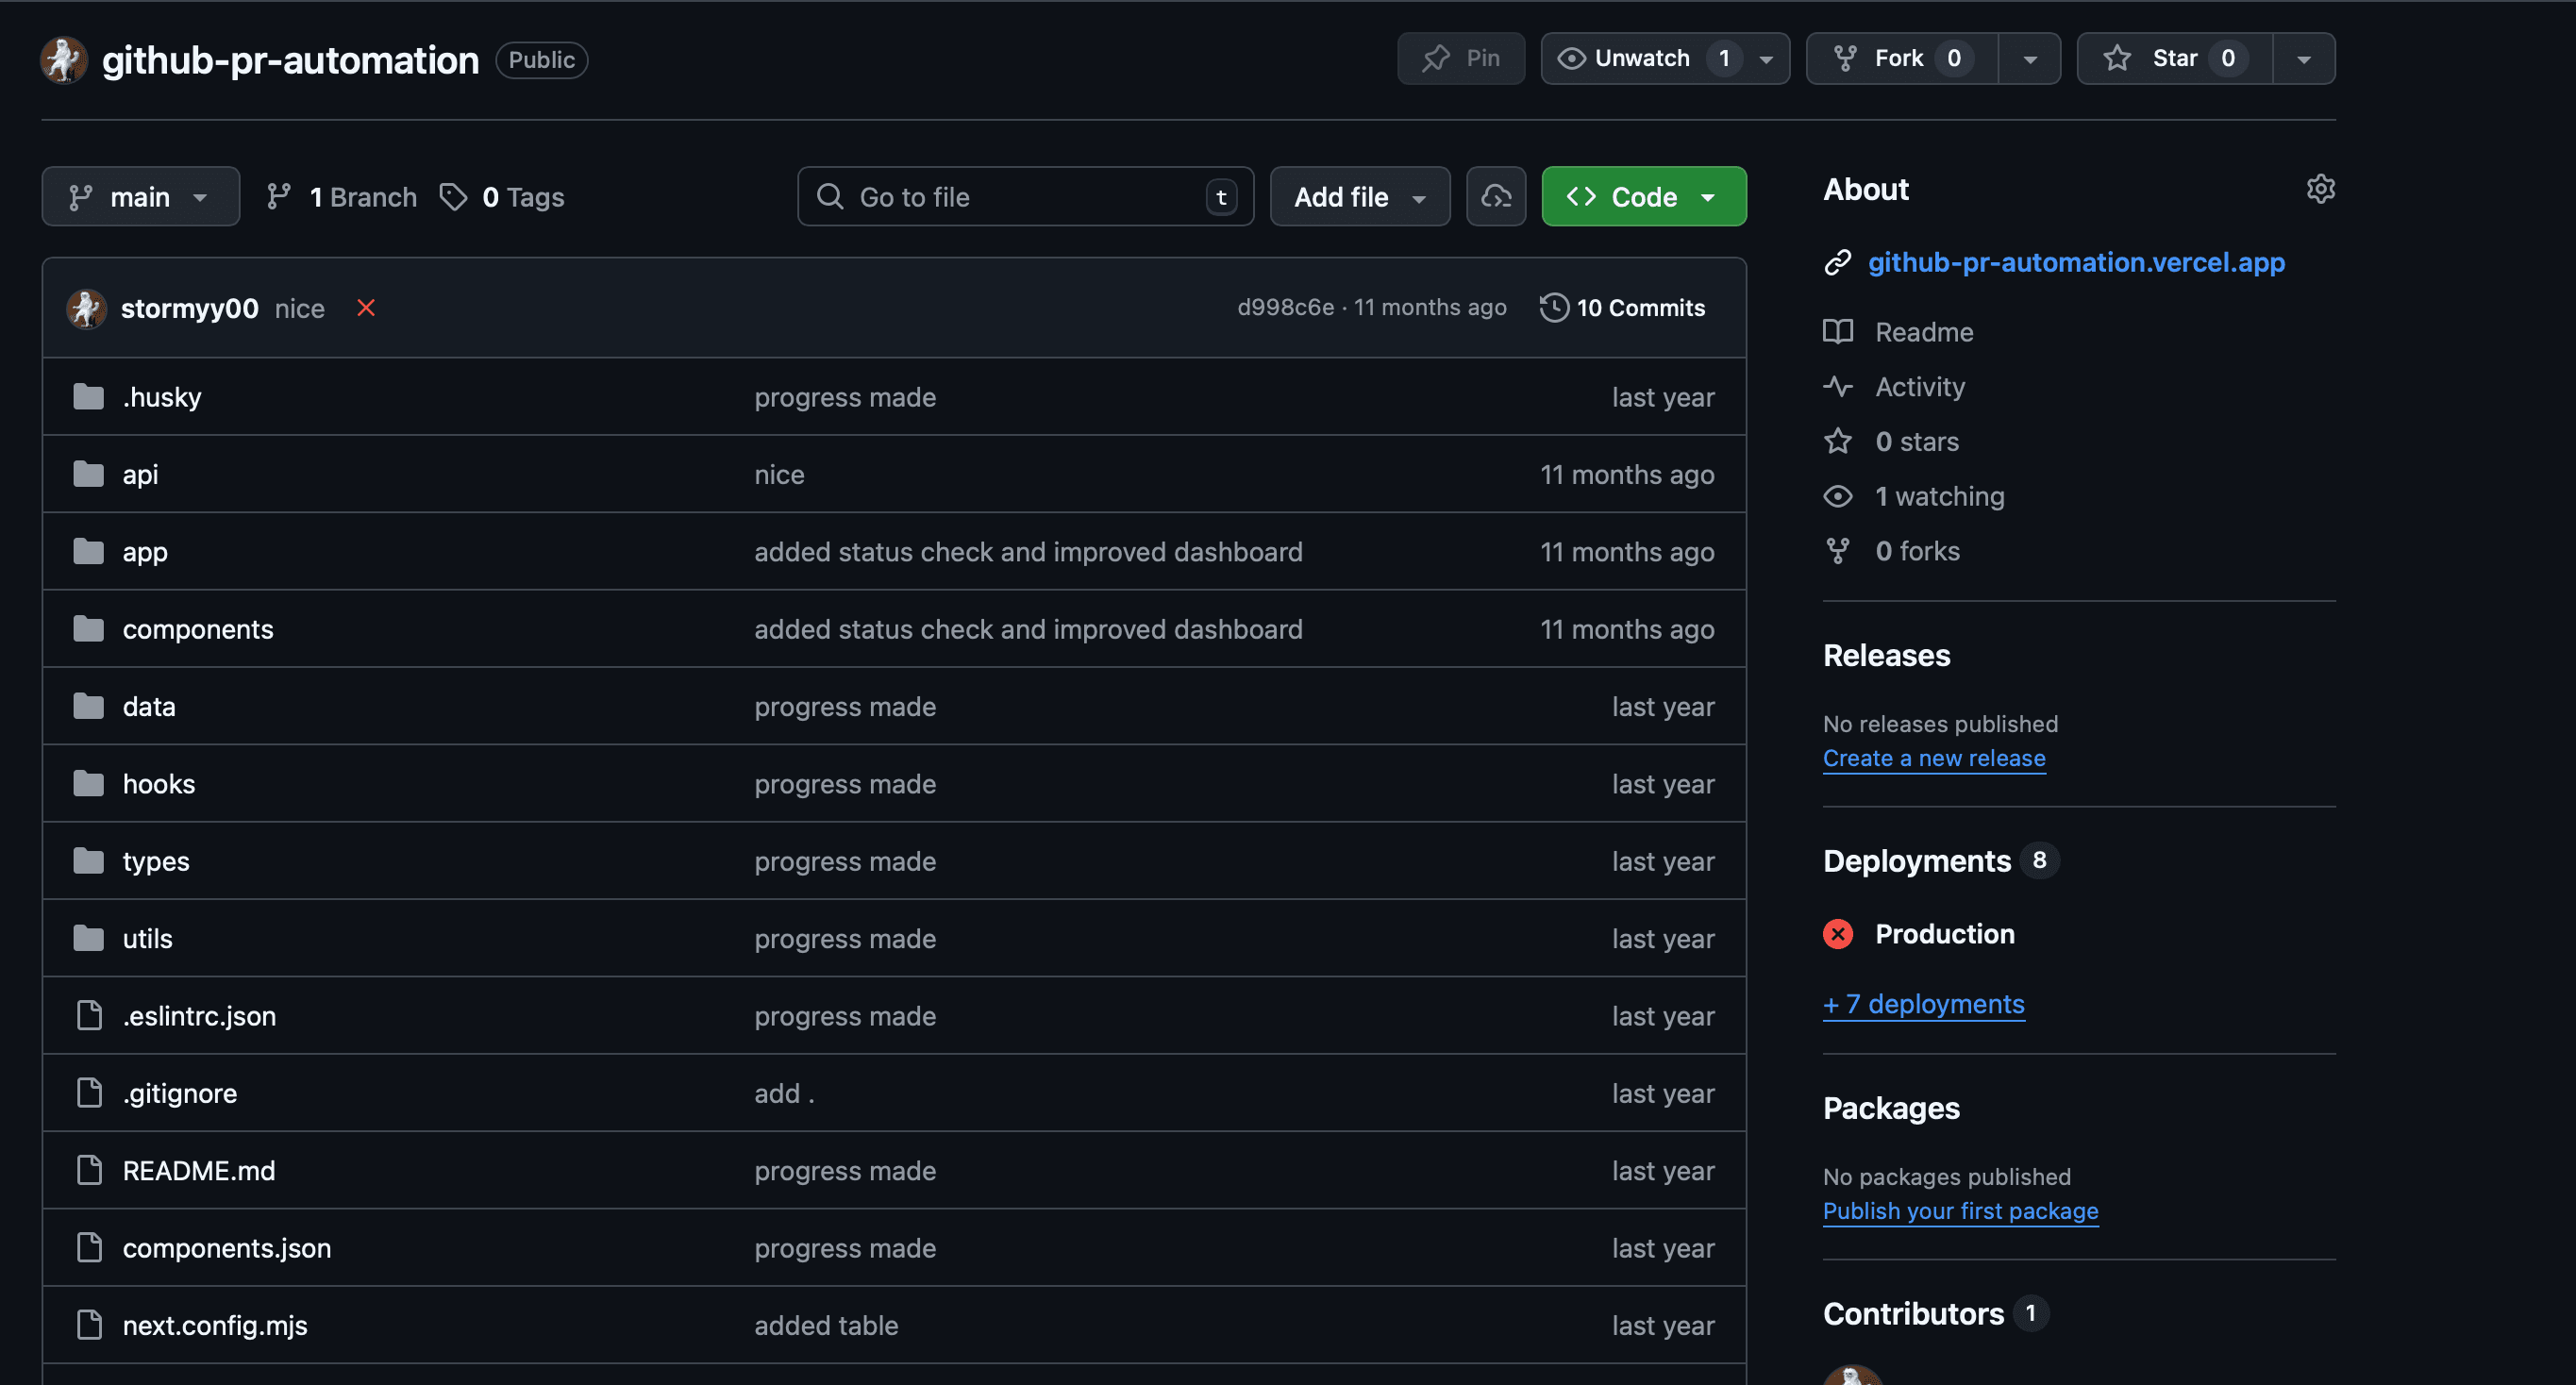Open the utils folder
Screen dimensions: 2576x1385
click(147, 938)
